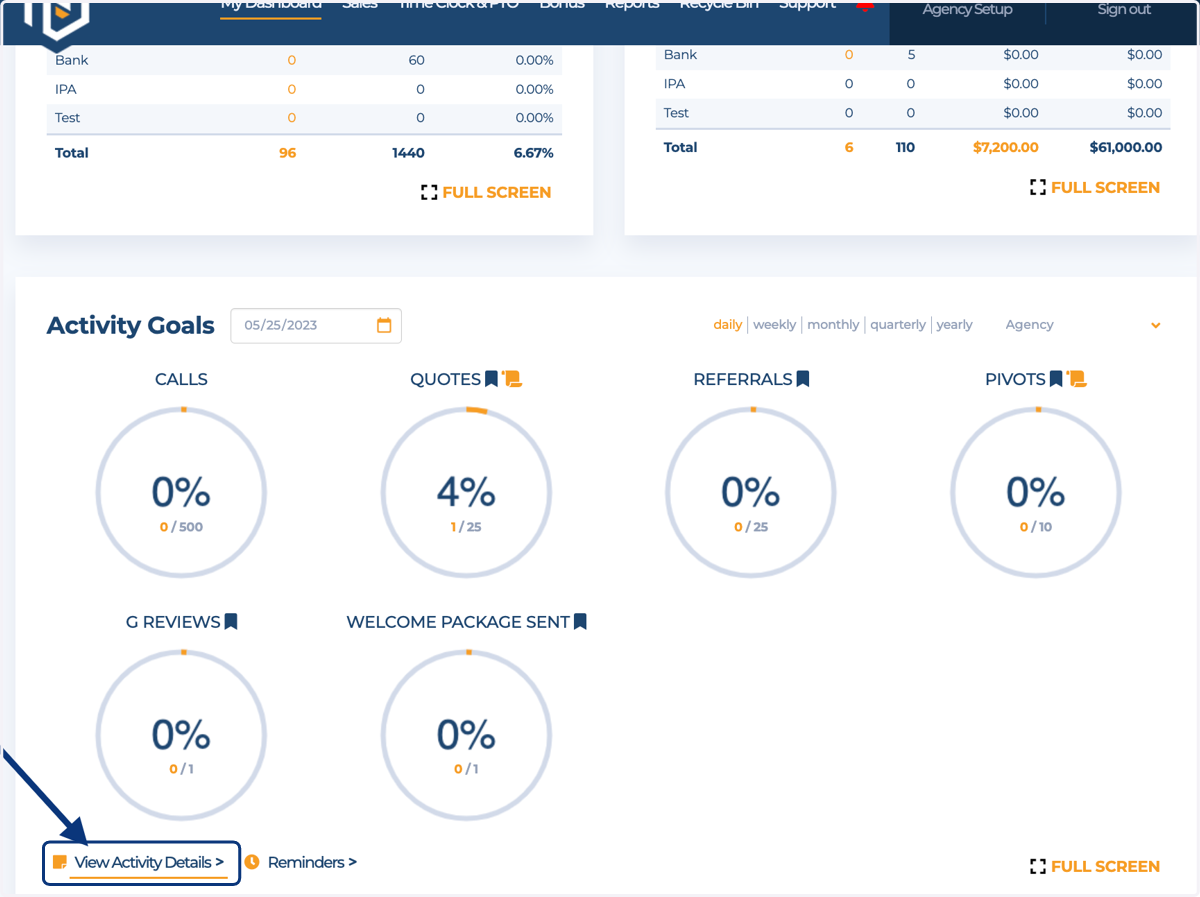Click the value 60 in left Bank row

(x=416, y=60)
